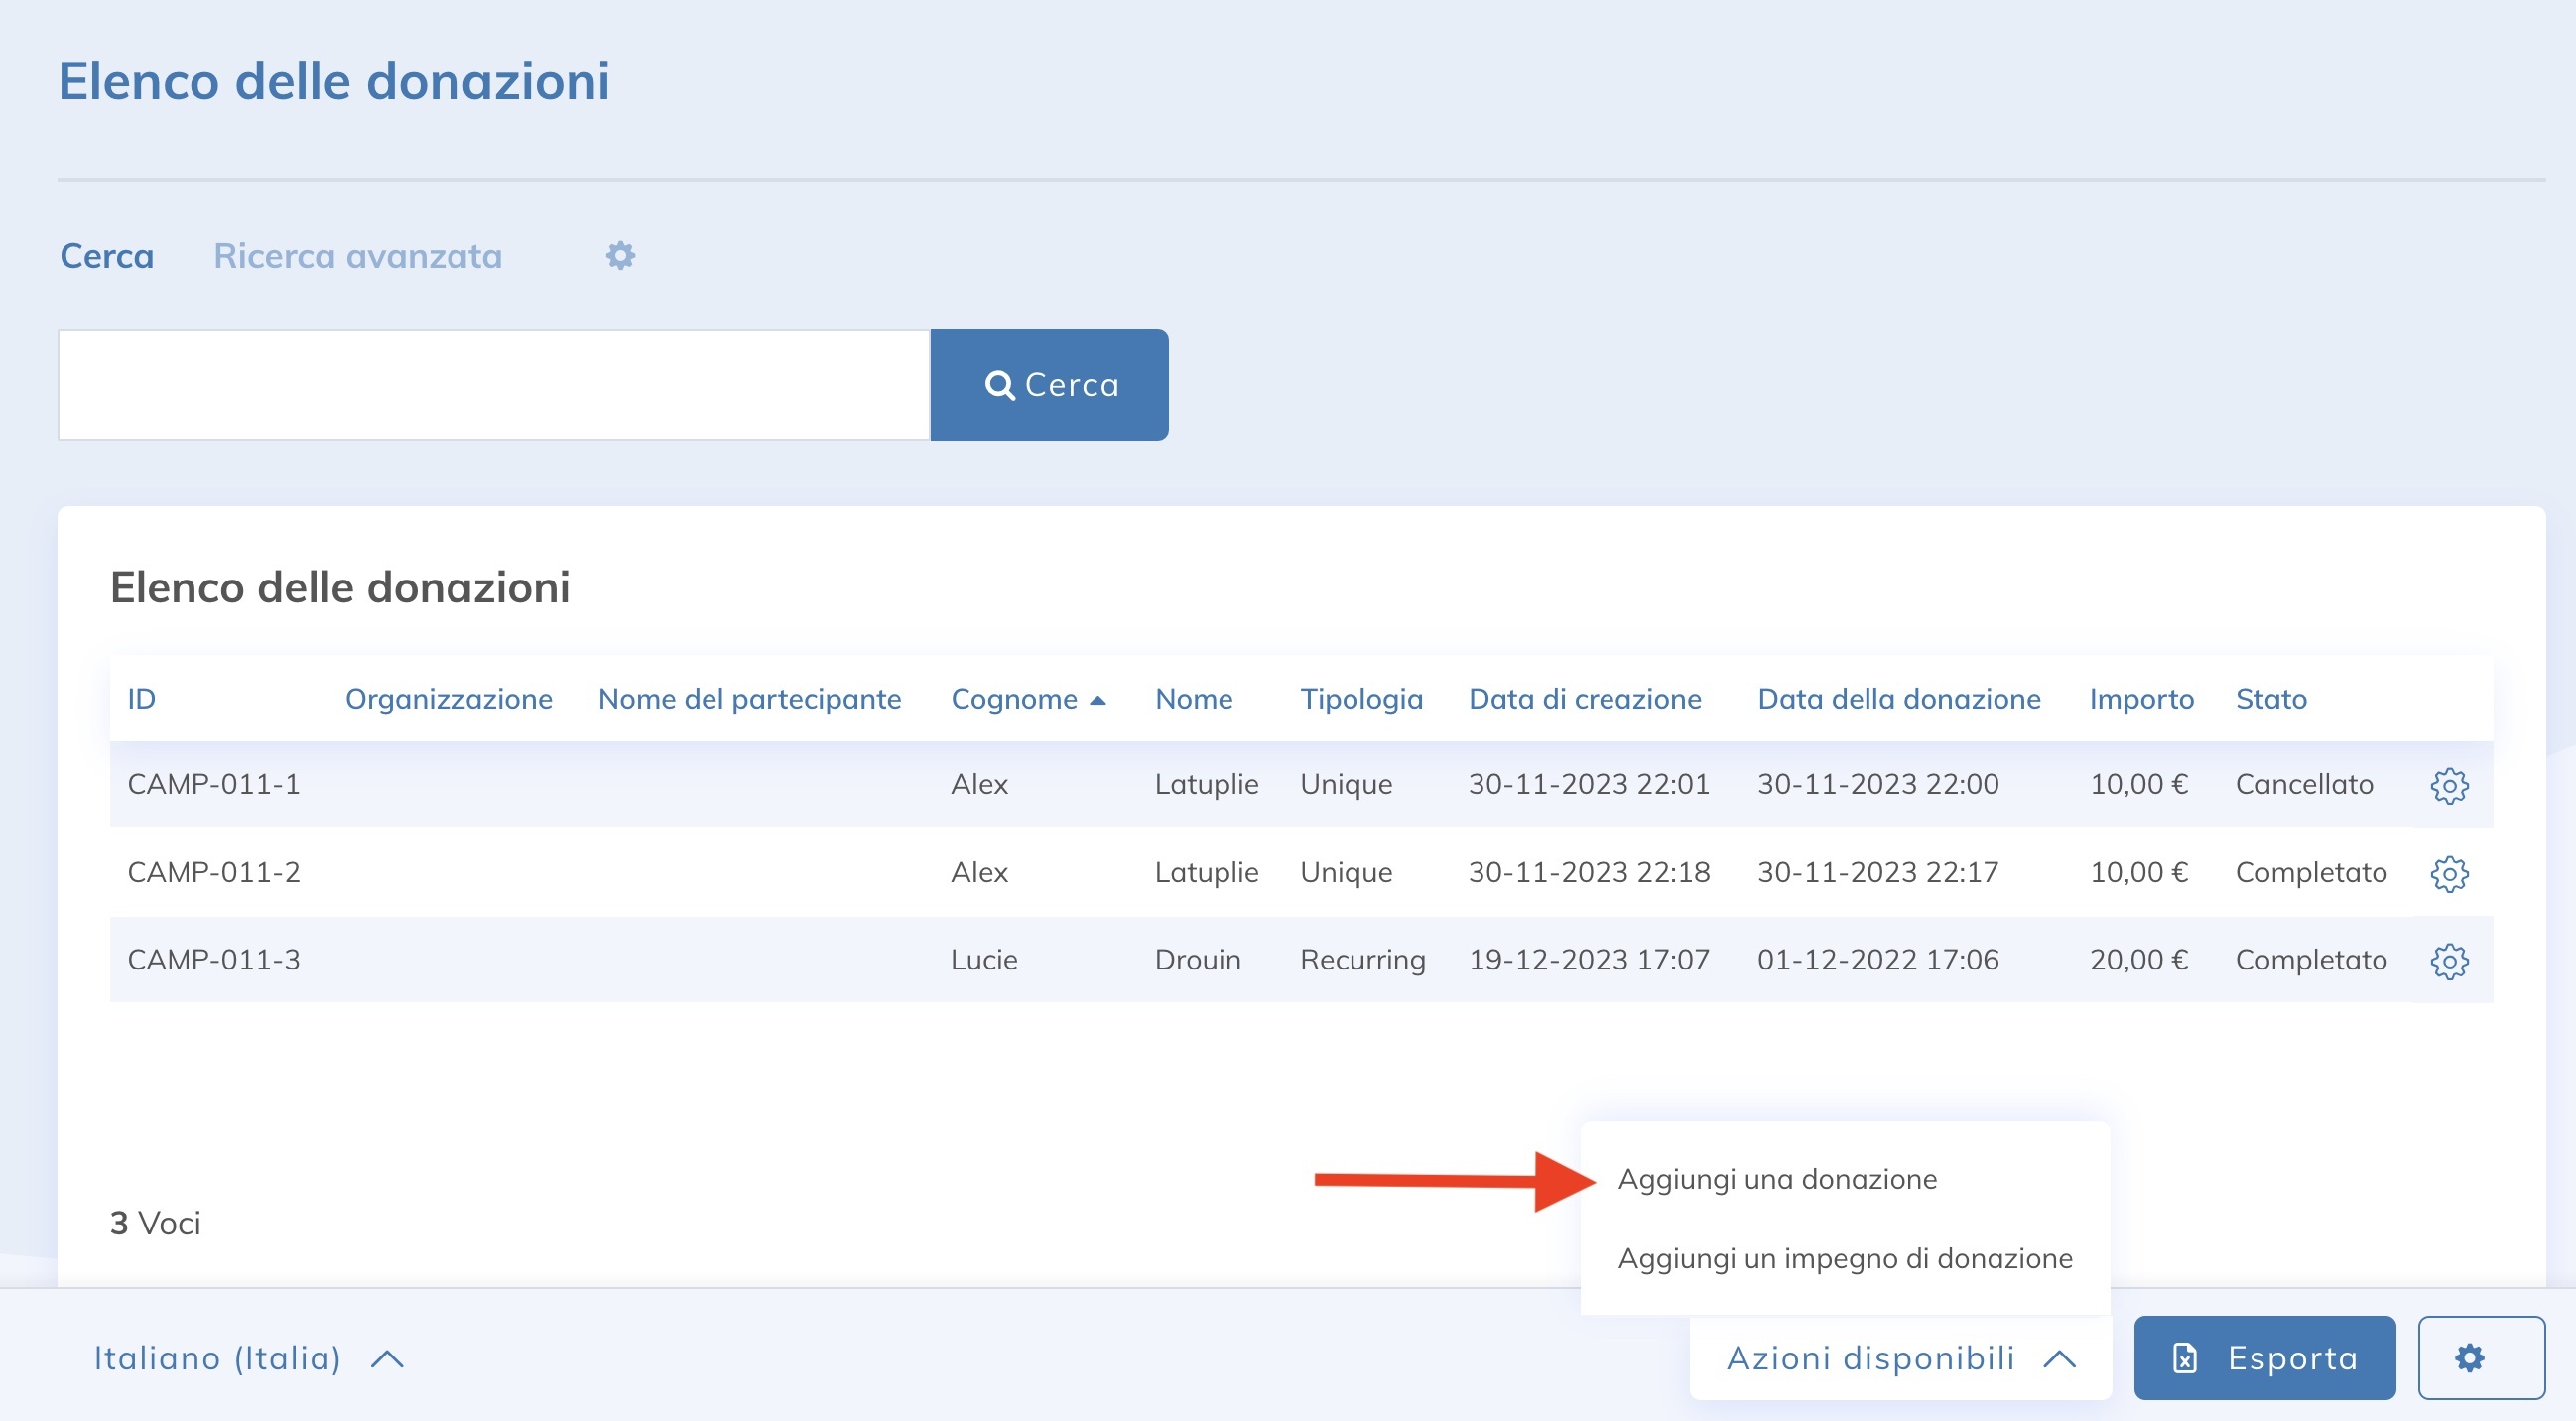Open row settings gear for CAMP-011-3
This screenshot has width=2576, height=1421.
click(x=2447, y=959)
